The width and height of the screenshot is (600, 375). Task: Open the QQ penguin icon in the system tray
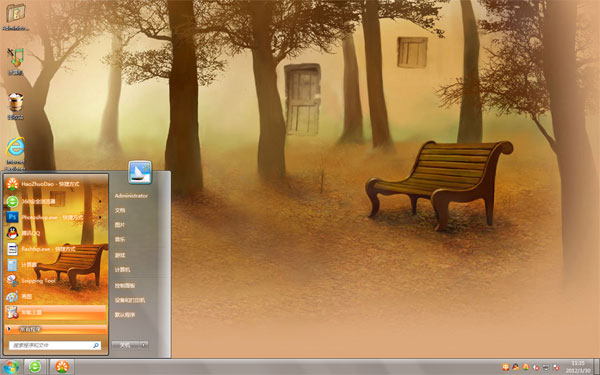point(515,367)
